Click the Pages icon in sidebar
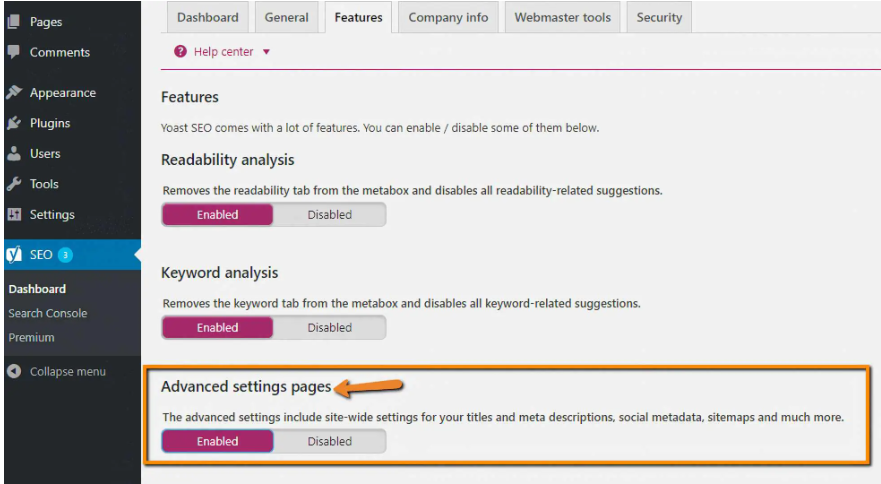Viewport: 881px width, 484px height. (x=13, y=21)
